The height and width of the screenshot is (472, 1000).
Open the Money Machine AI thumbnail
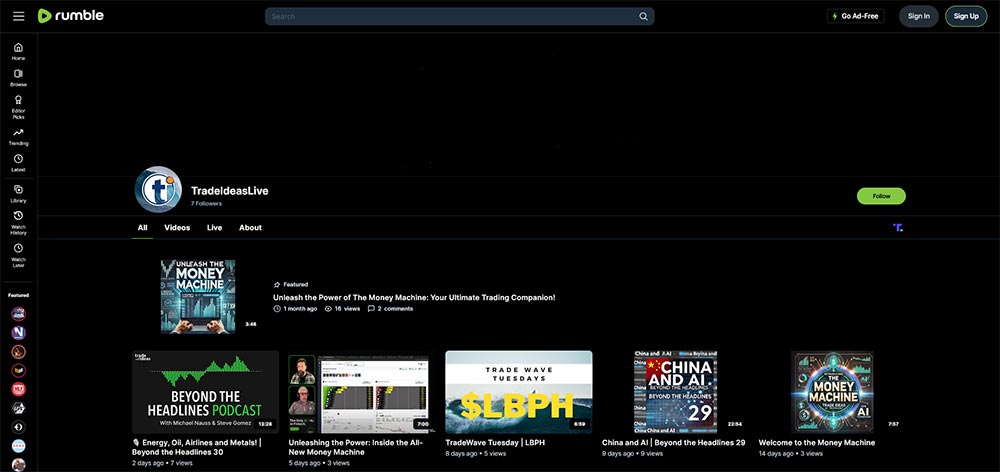(832, 392)
